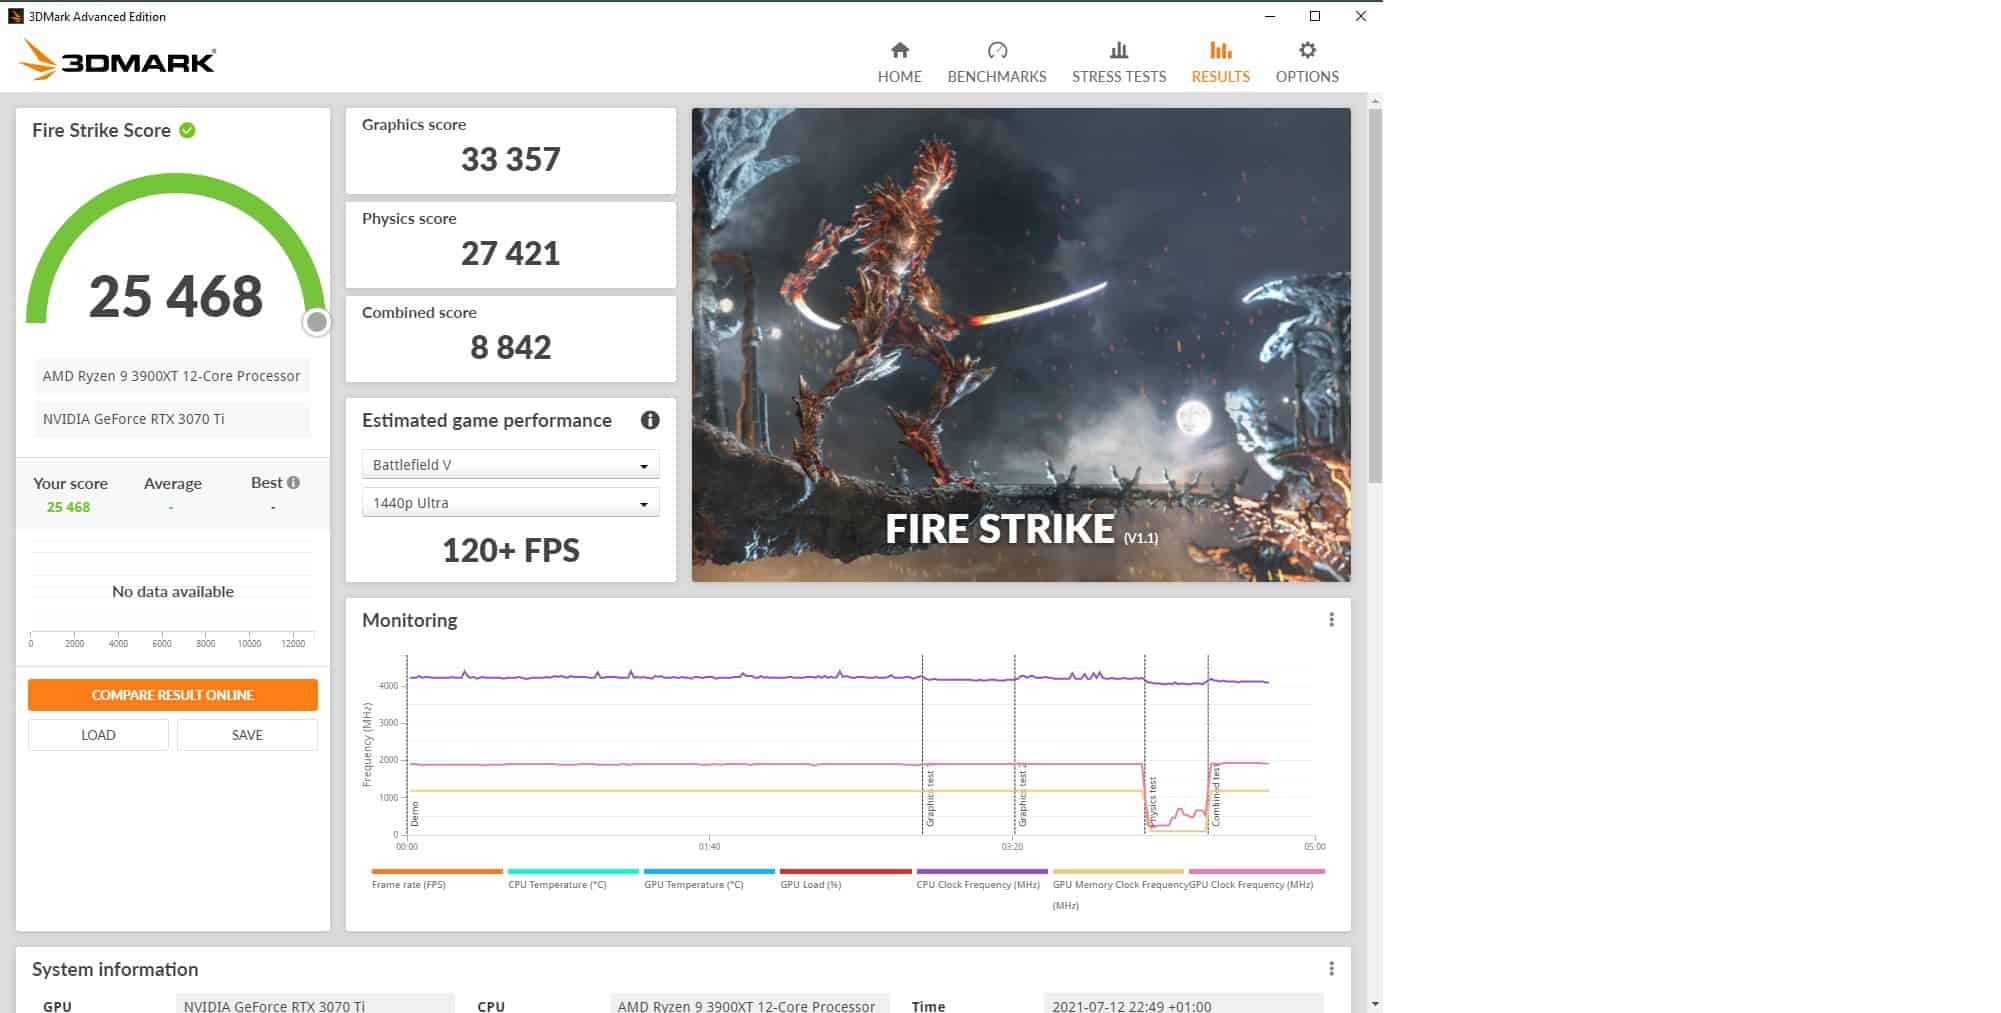Go to the Benchmarks tab
The image size is (2001, 1013).
click(x=997, y=62)
